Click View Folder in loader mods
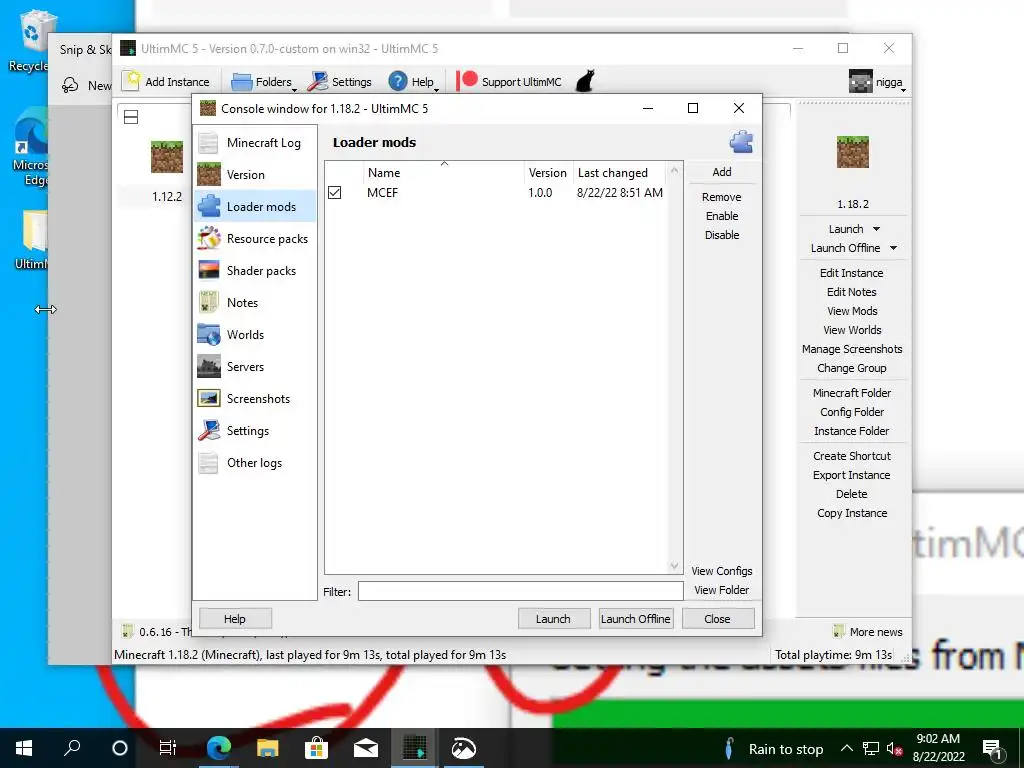Screen dimensions: 1024x768 (722, 590)
